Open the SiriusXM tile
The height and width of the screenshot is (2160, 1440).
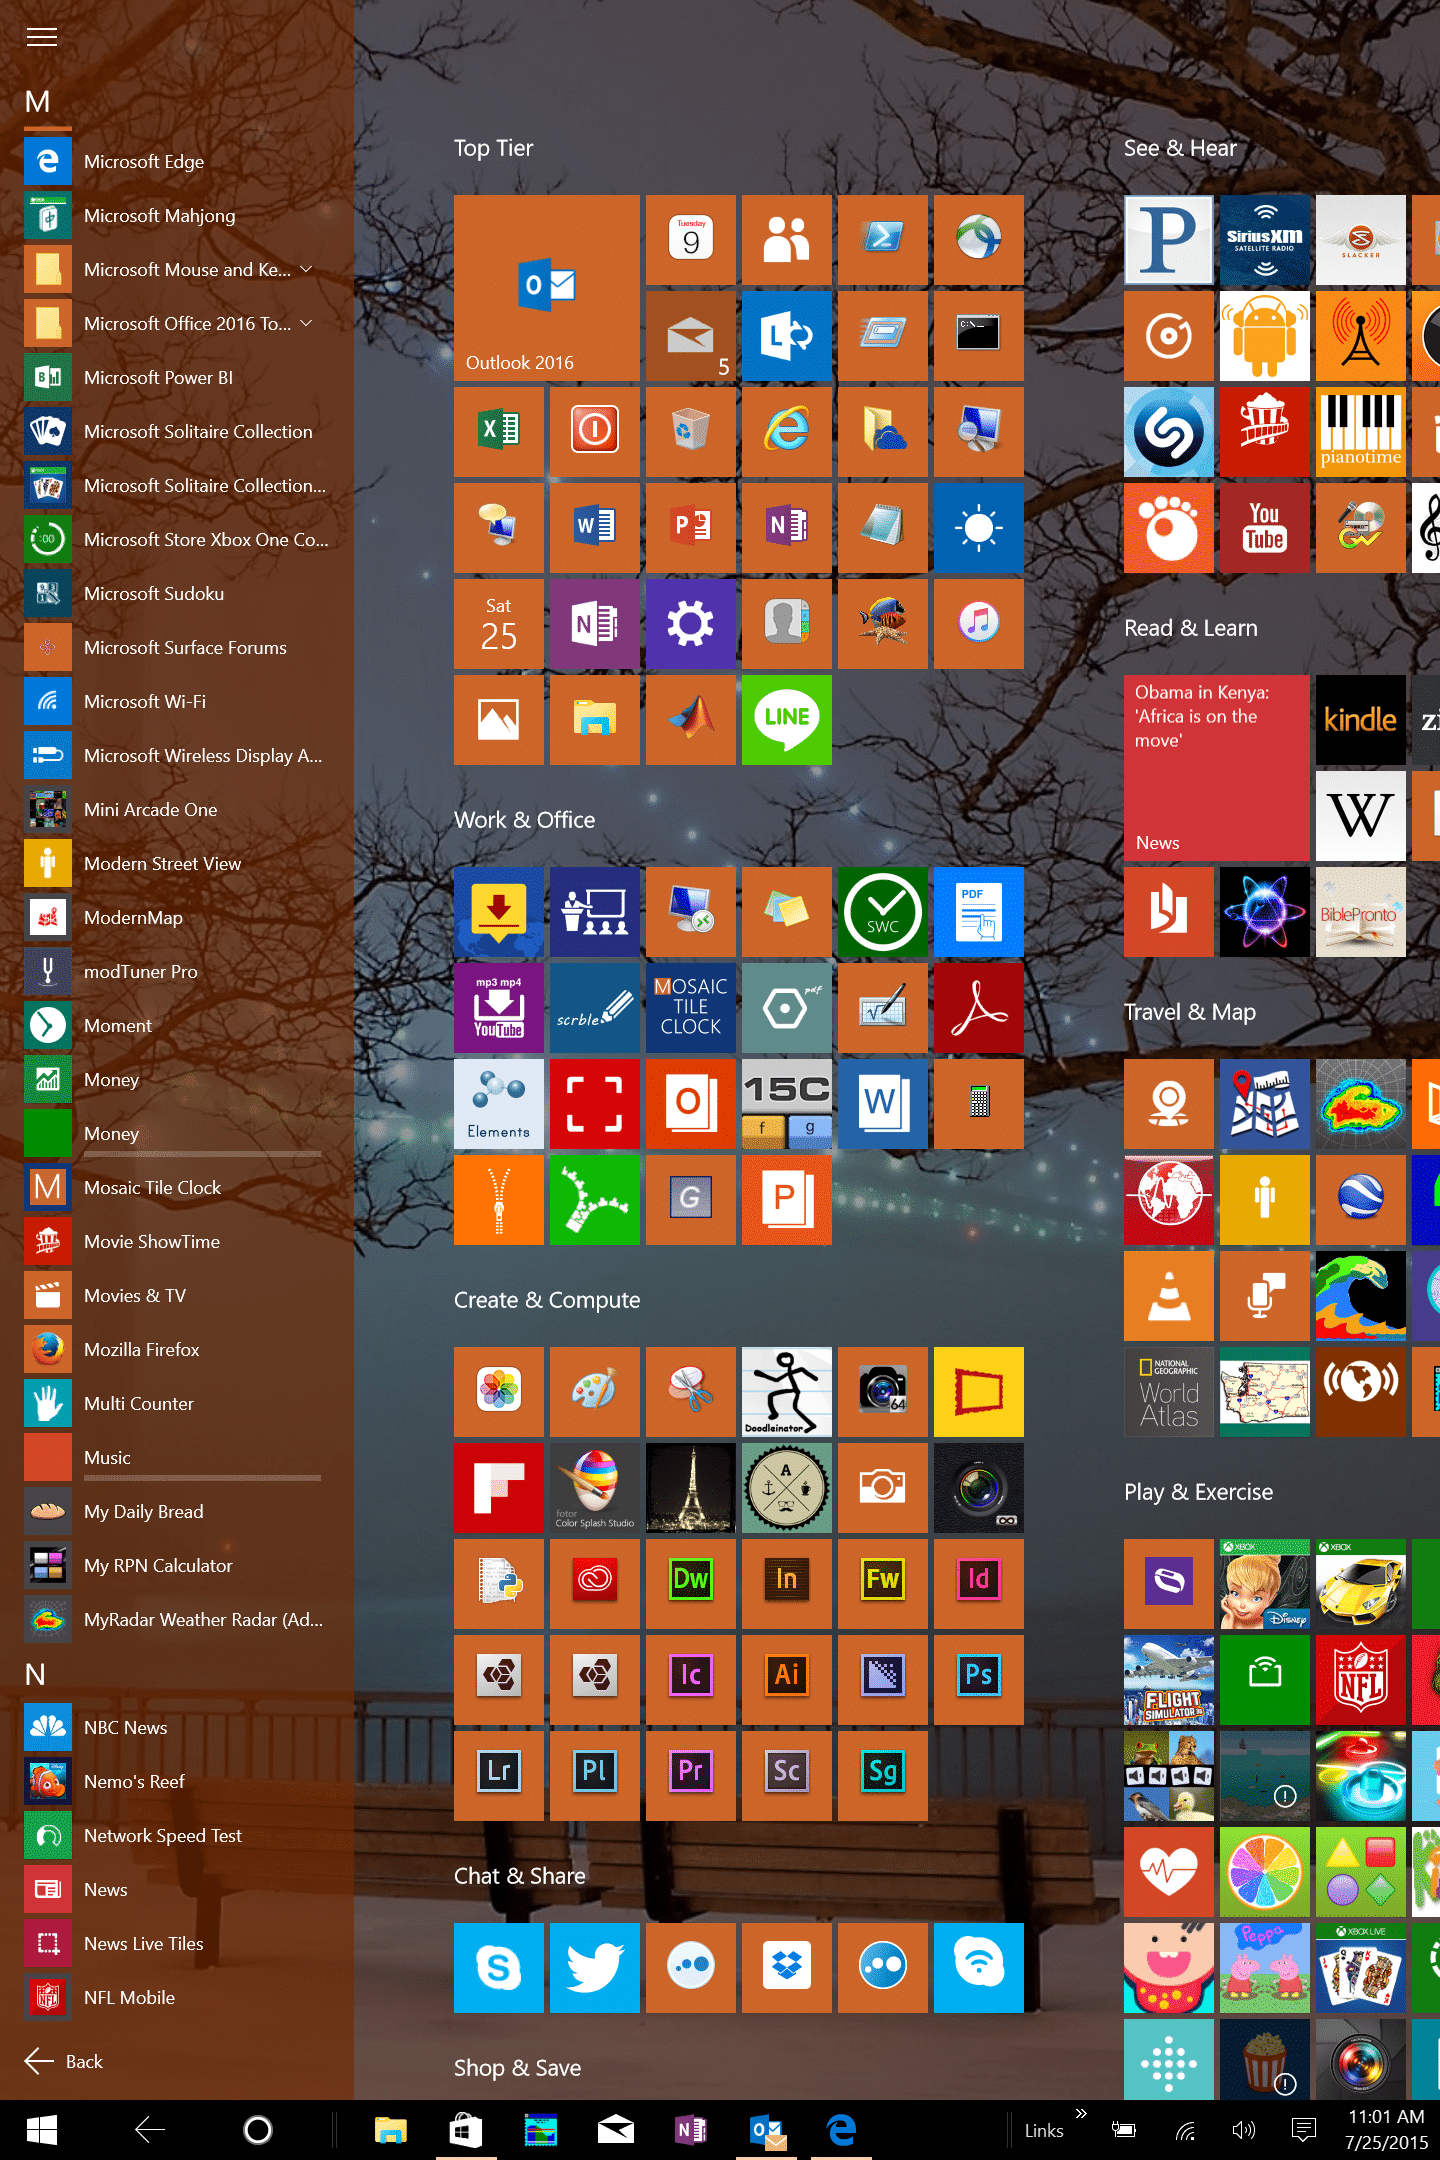pos(1265,240)
